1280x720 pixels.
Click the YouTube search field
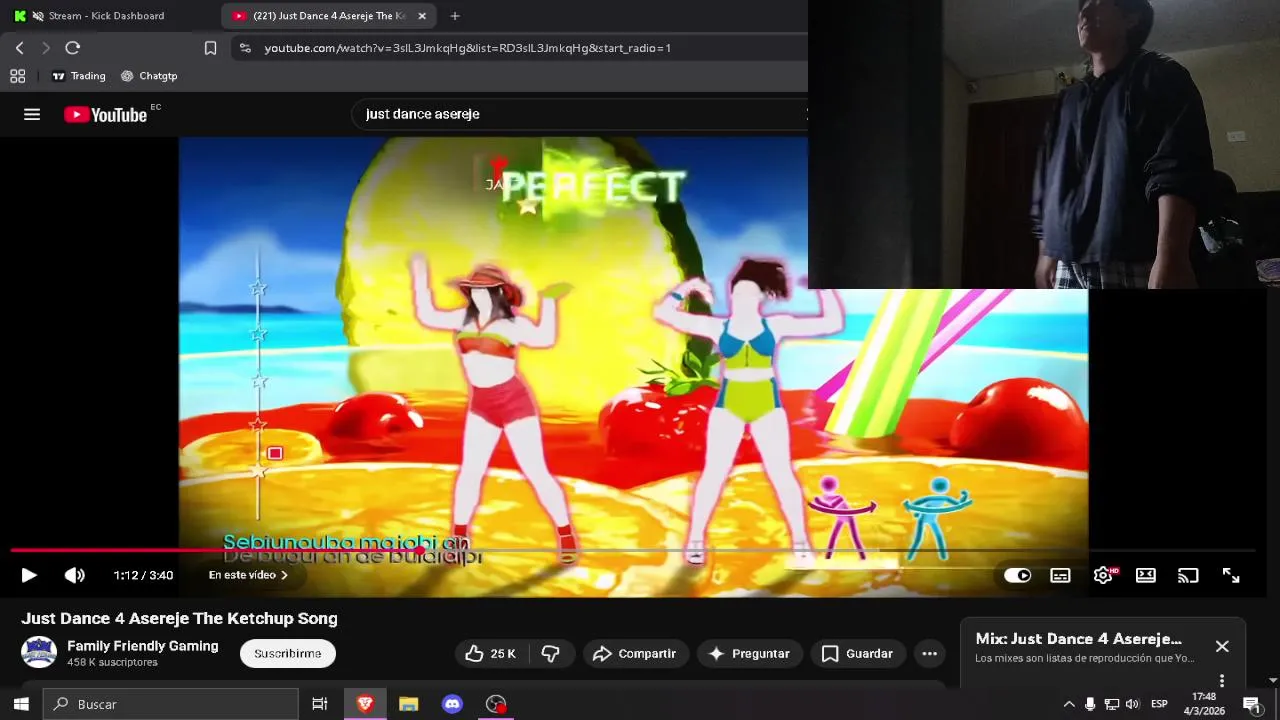coord(580,114)
